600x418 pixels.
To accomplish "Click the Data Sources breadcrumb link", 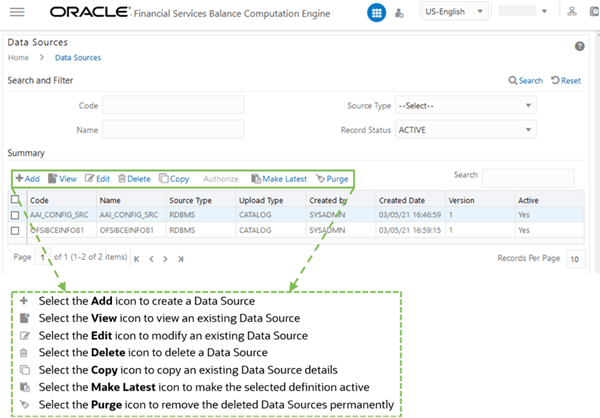I will click(78, 57).
